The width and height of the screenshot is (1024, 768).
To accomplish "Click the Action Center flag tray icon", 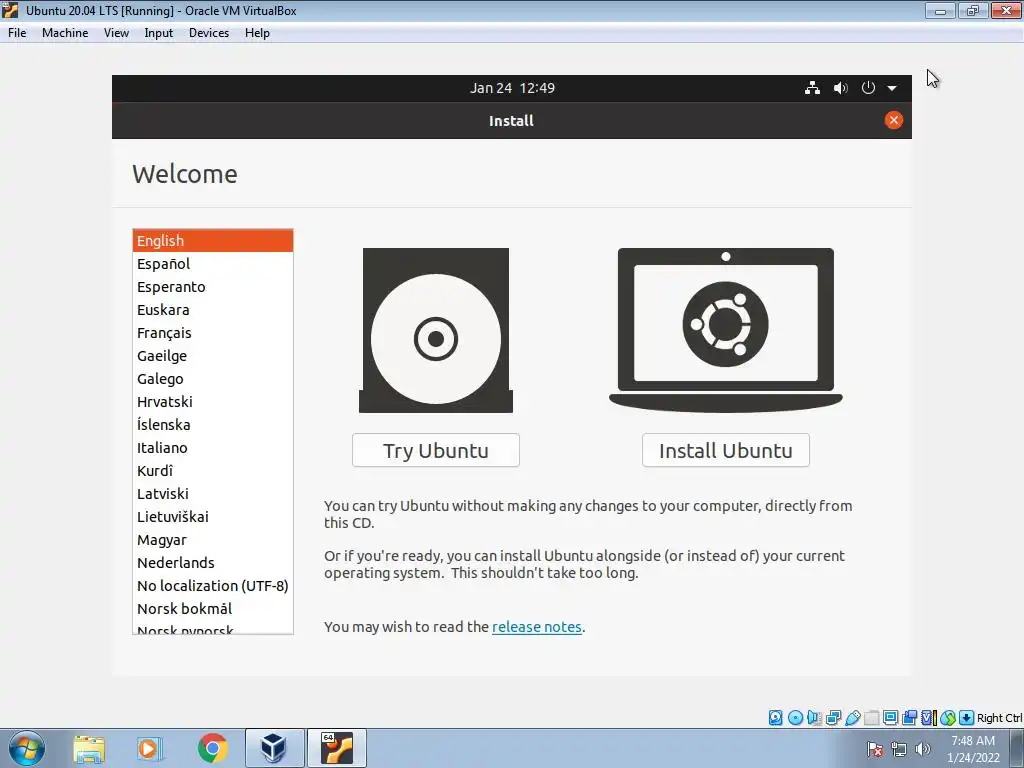I will (875, 749).
